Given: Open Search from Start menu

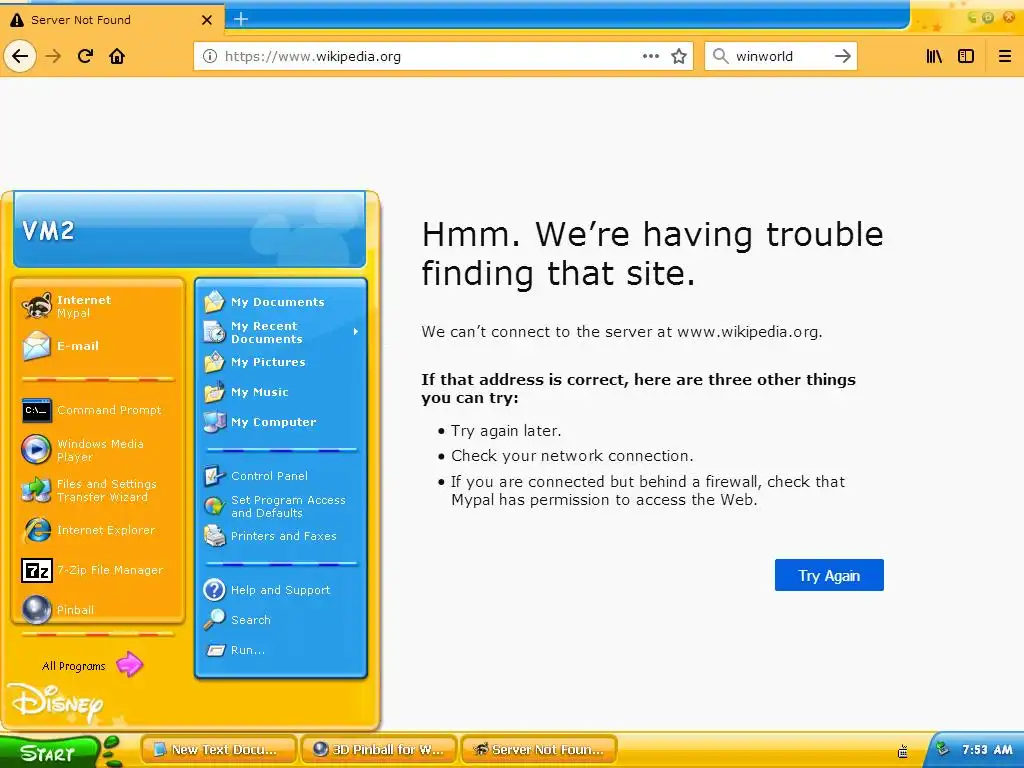Looking at the screenshot, I should pos(281,620).
